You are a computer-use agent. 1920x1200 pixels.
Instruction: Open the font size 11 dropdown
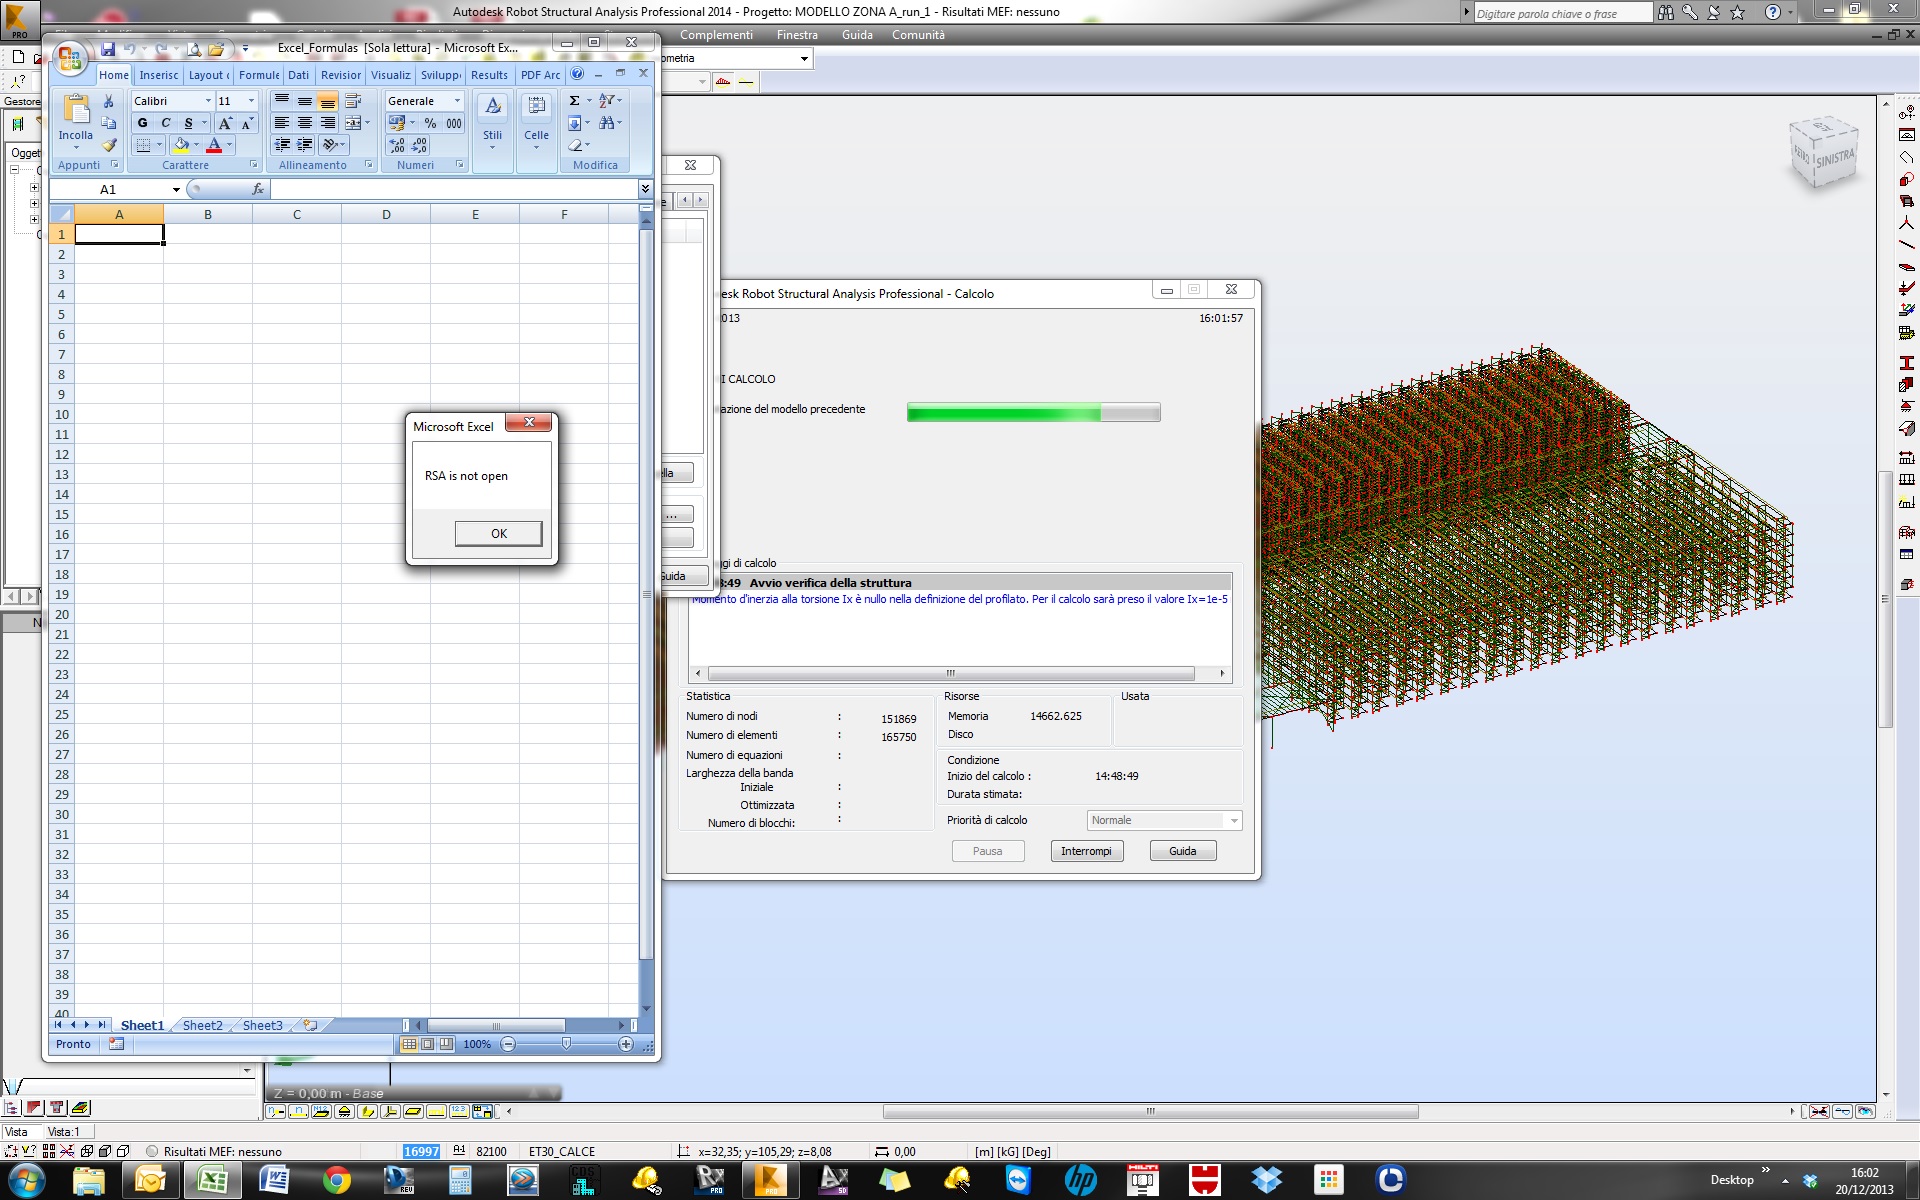251,101
